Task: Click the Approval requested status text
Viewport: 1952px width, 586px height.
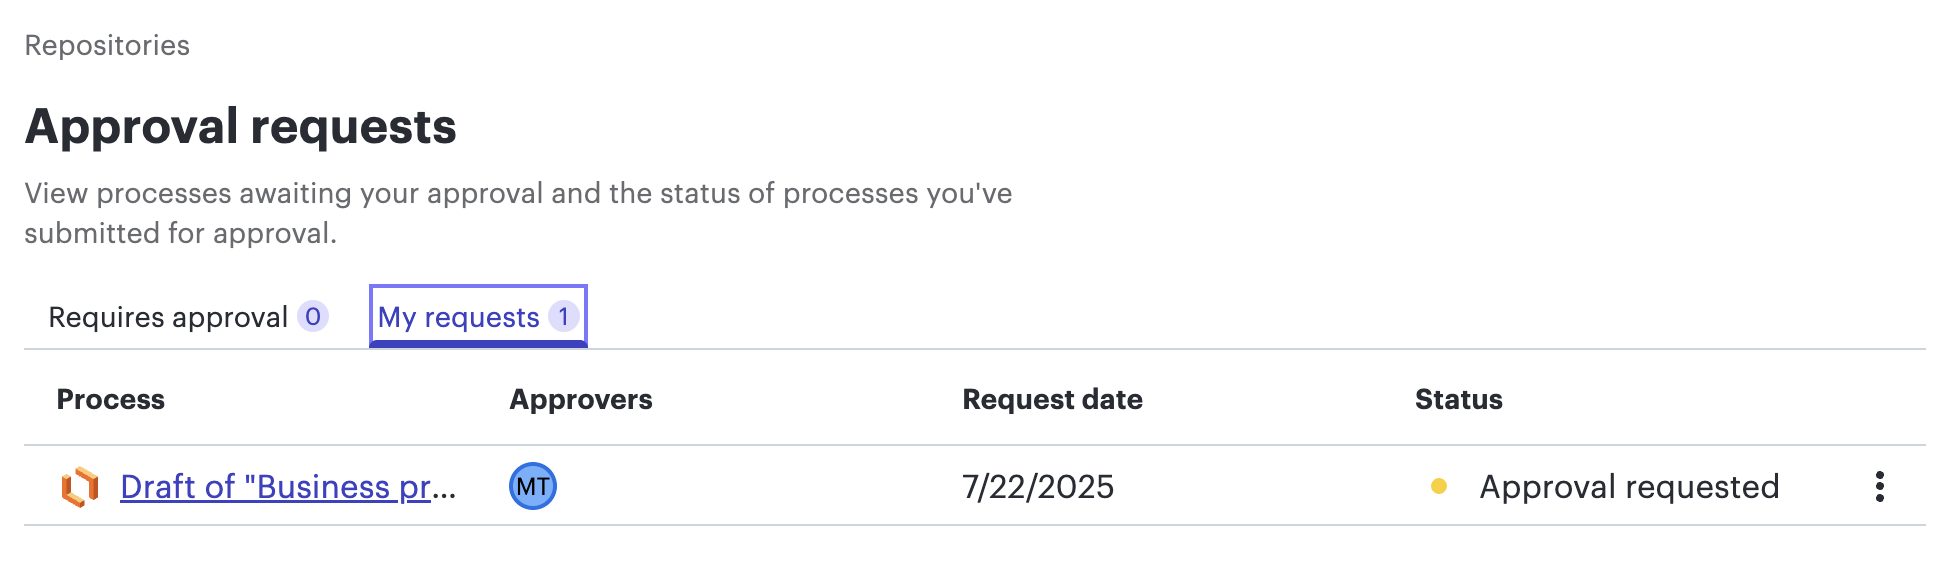Action: [1628, 487]
